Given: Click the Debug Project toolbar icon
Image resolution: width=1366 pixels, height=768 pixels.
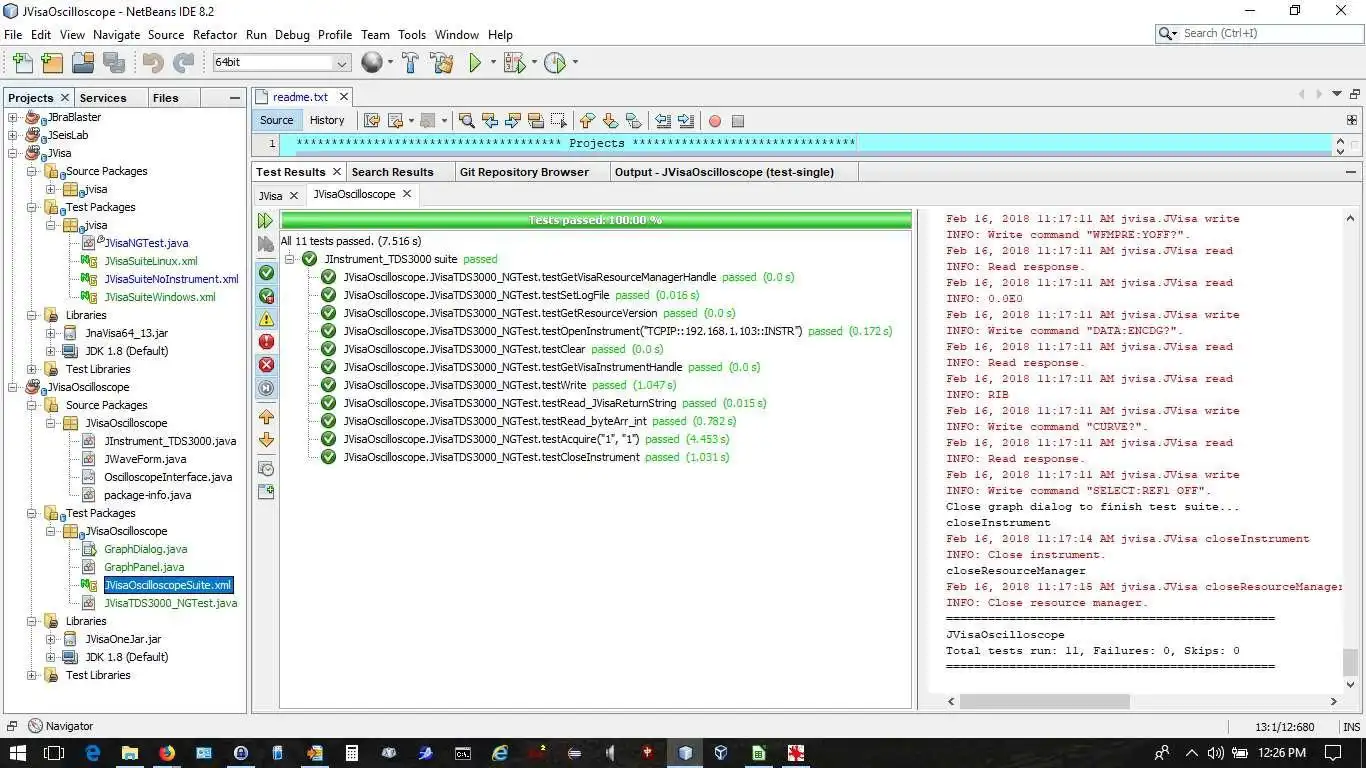Looking at the screenshot, I should (514, 63).
